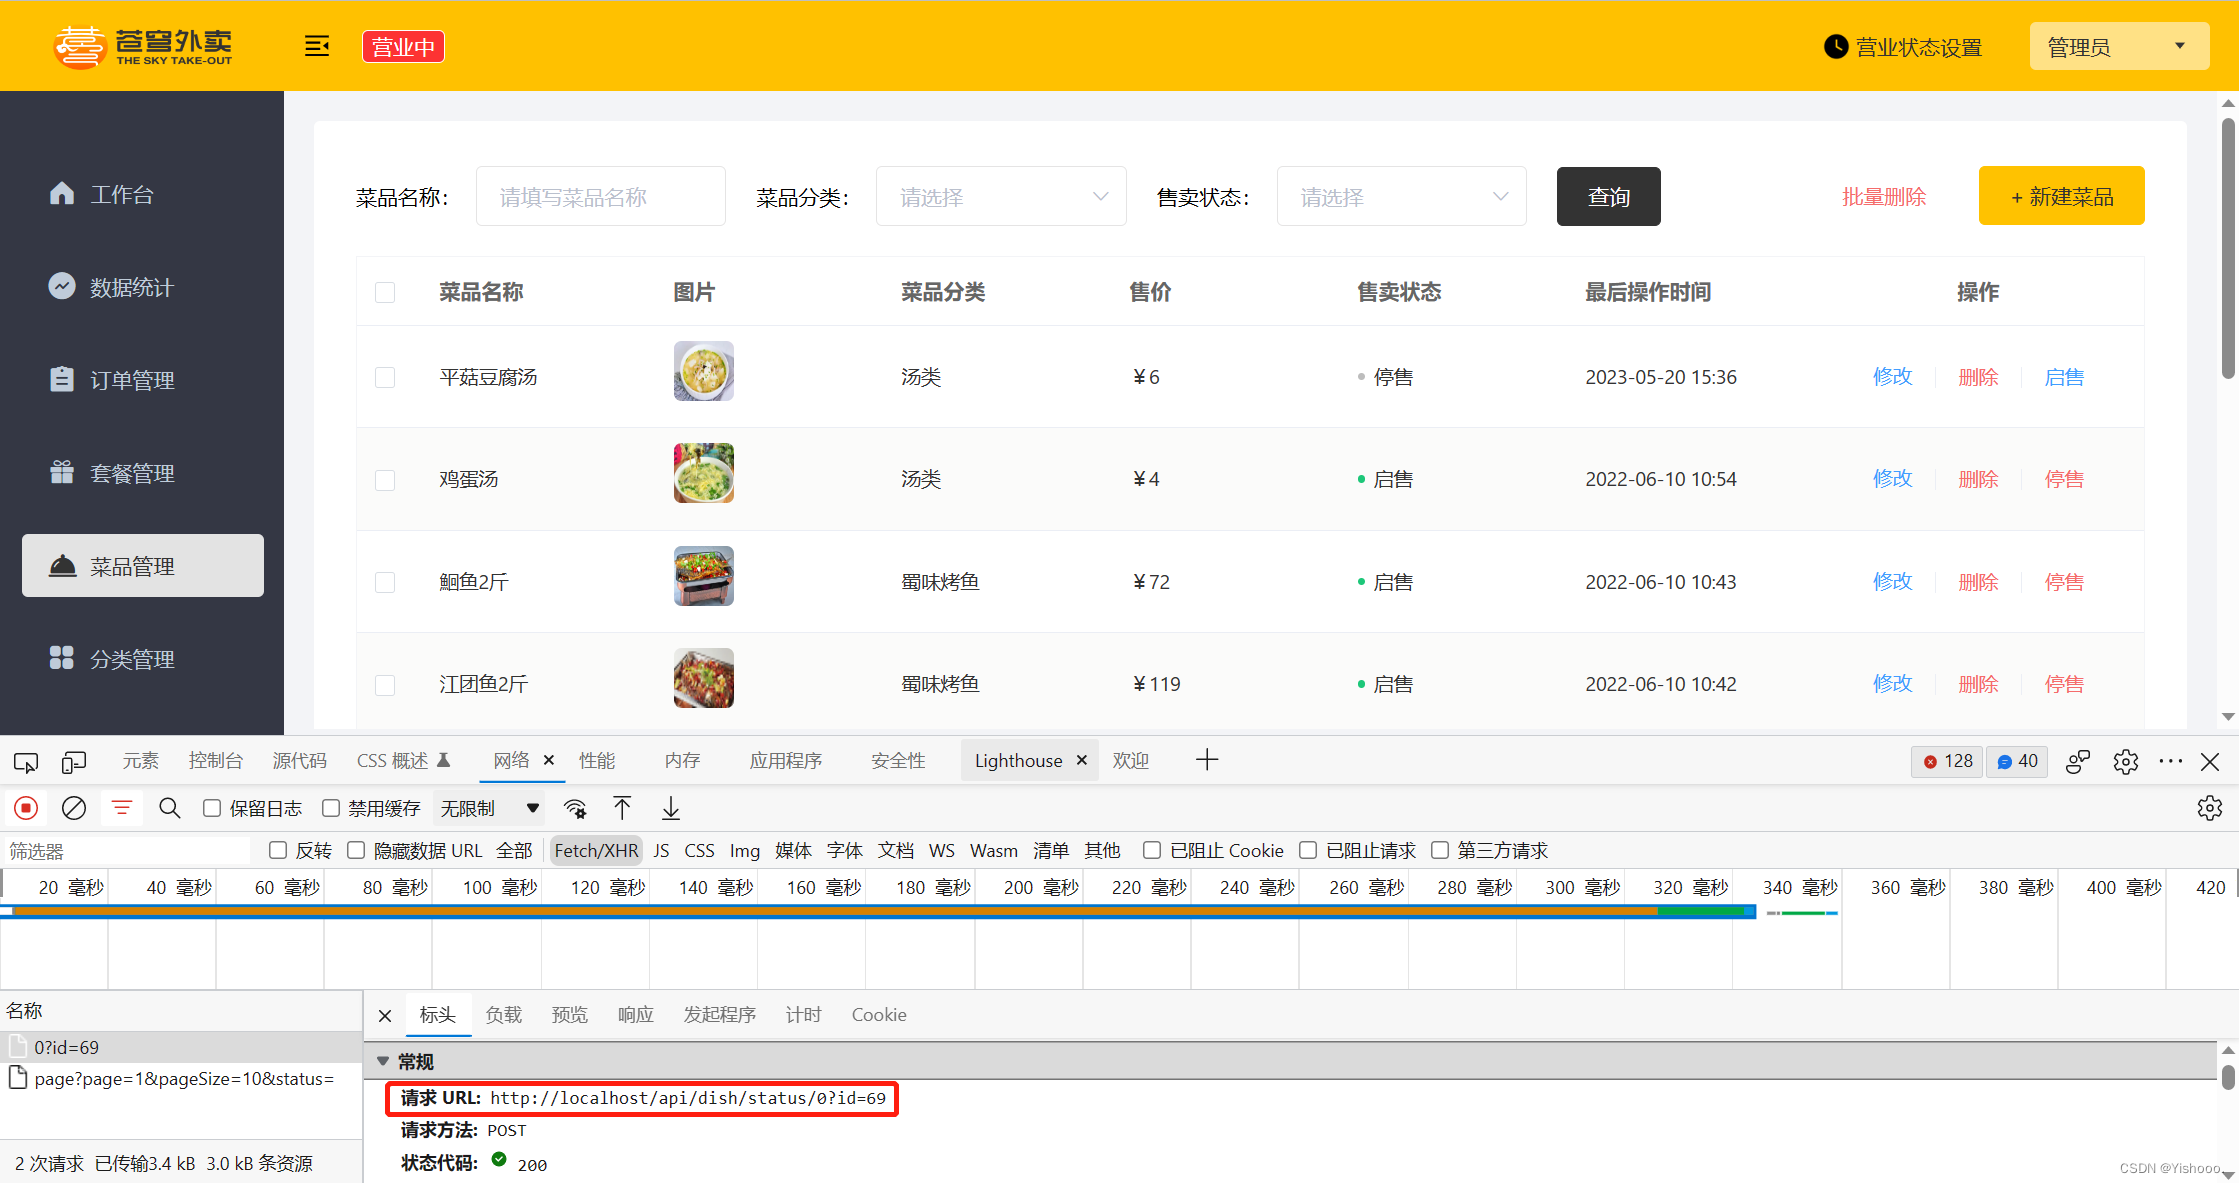The image size is (2239, 1183).
Task: Click the 工作台 home icon
Action: pyautogui.click(x=61, y=194)
